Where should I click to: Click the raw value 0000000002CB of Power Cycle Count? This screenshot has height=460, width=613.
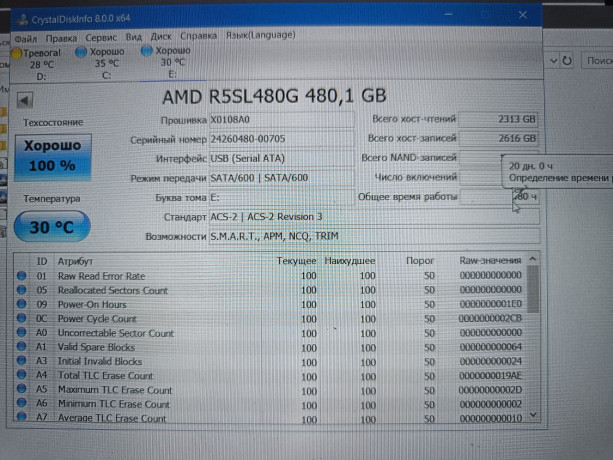[x=490, y=318]
